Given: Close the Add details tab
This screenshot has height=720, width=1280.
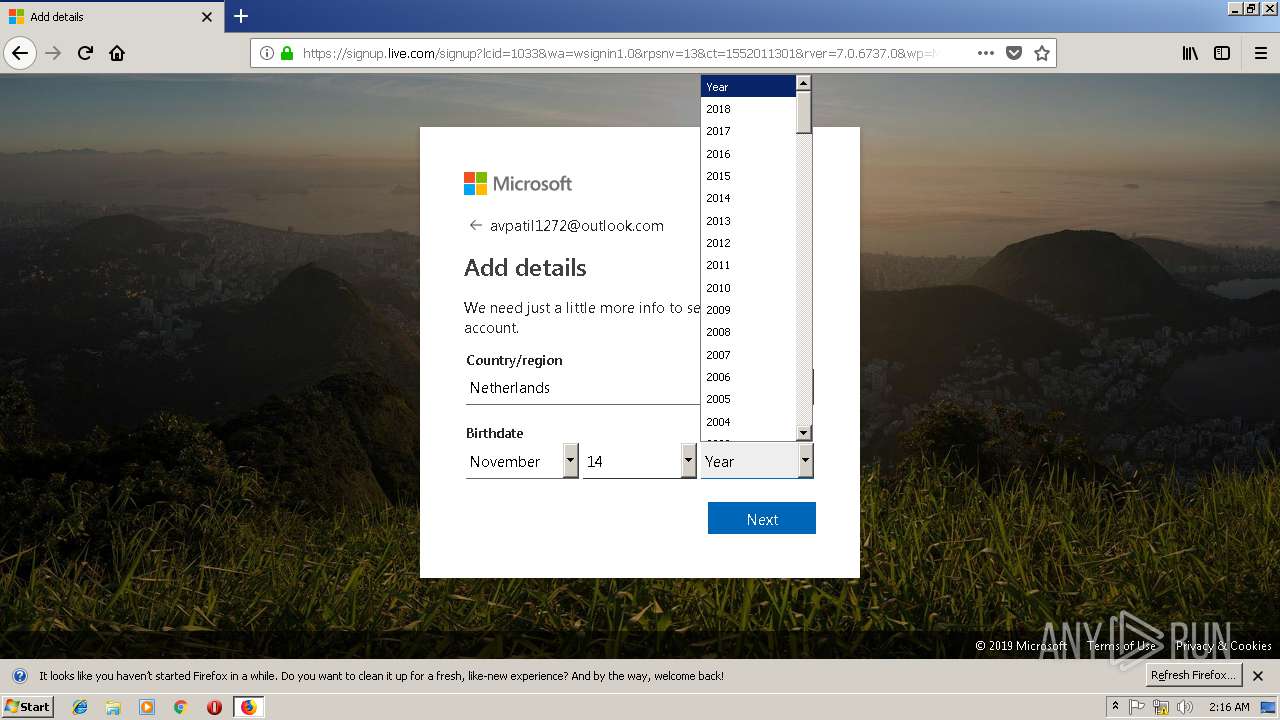Looking at the screenshot, I should (207, 17).
